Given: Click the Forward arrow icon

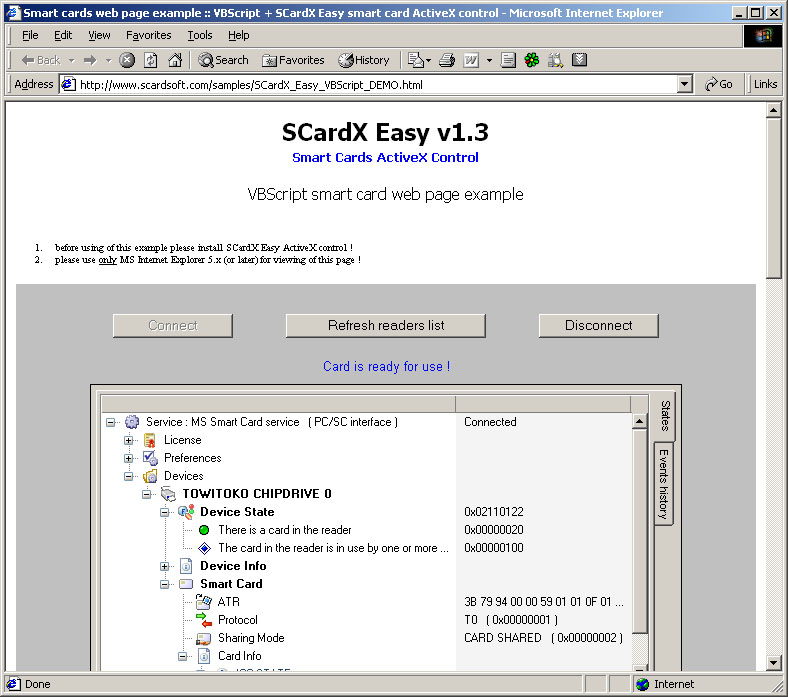Looking at the screenshot, I should [x=90, y=60].
